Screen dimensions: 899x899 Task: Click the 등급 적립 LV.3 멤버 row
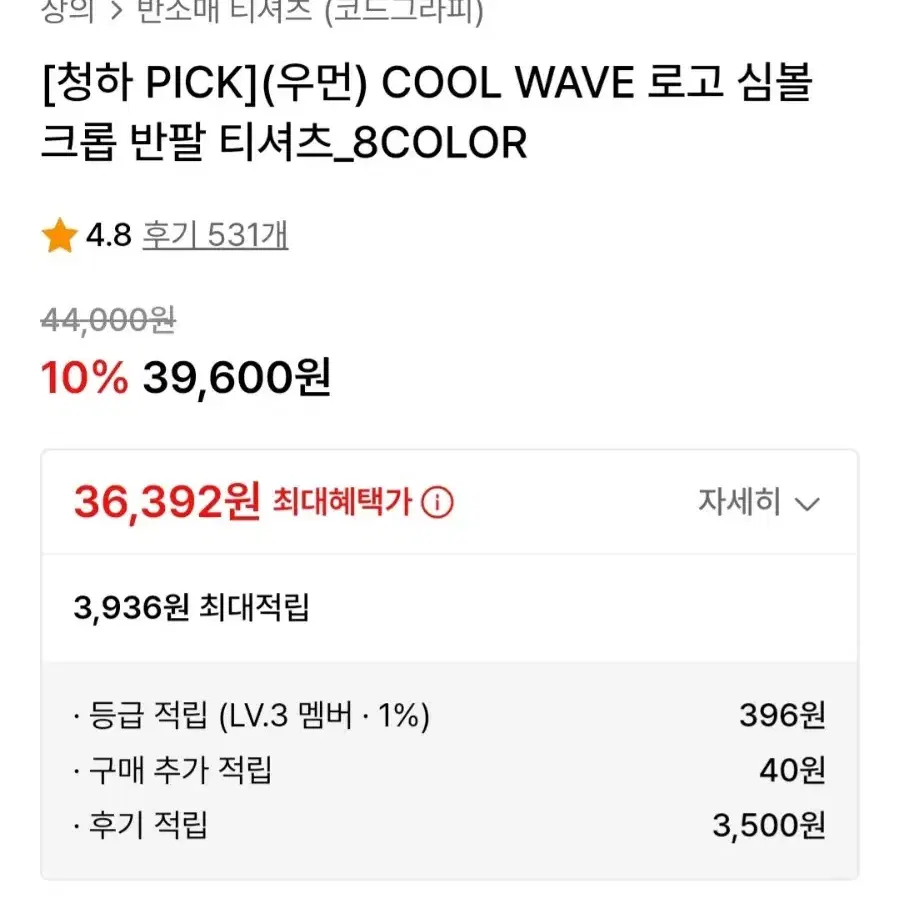[x=450, y=716]
